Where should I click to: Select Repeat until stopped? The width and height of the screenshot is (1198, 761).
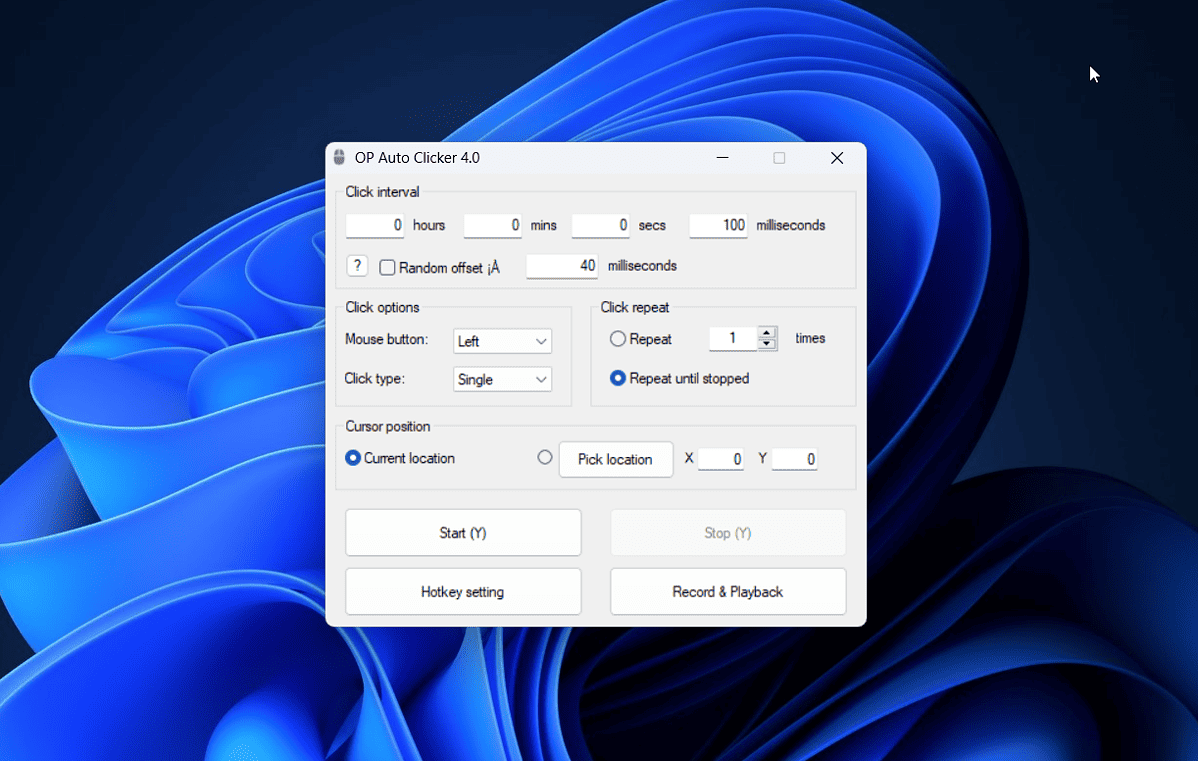(x=617, y=378)
